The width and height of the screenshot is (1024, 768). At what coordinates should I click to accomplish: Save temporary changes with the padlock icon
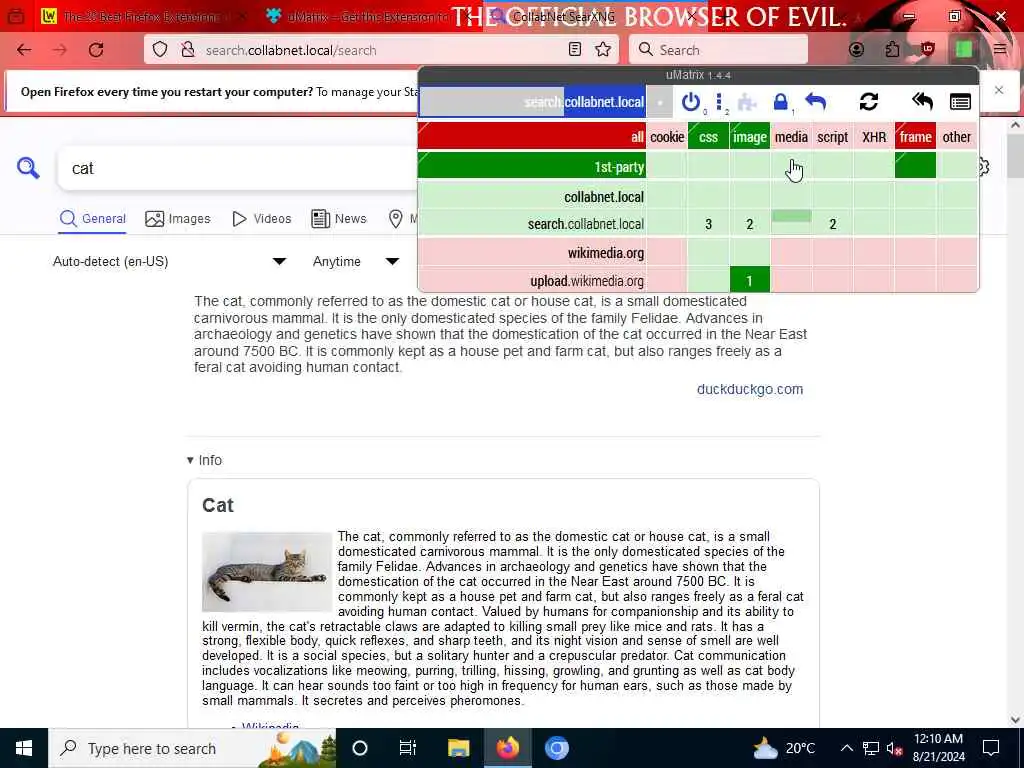coord(780,102)
